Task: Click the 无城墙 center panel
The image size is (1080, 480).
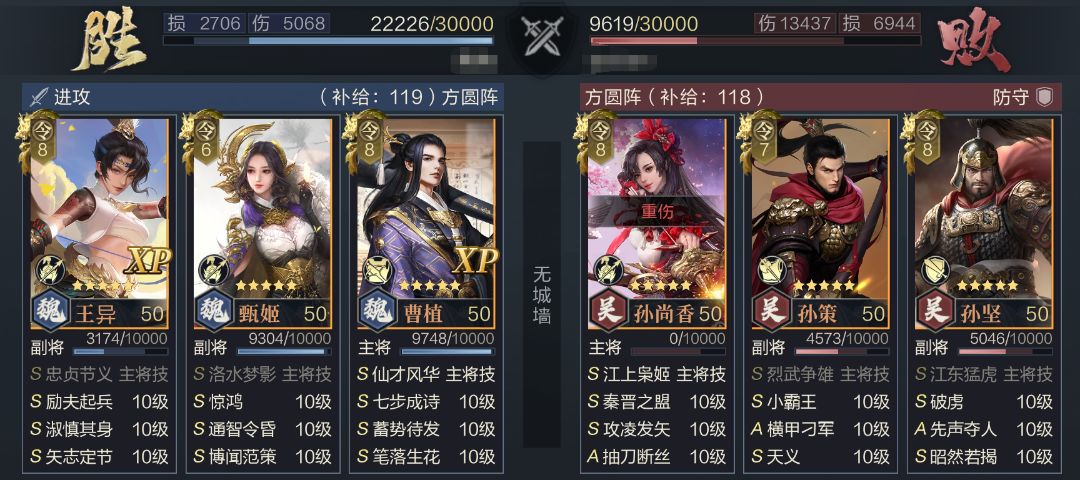Action: [541, 295]
